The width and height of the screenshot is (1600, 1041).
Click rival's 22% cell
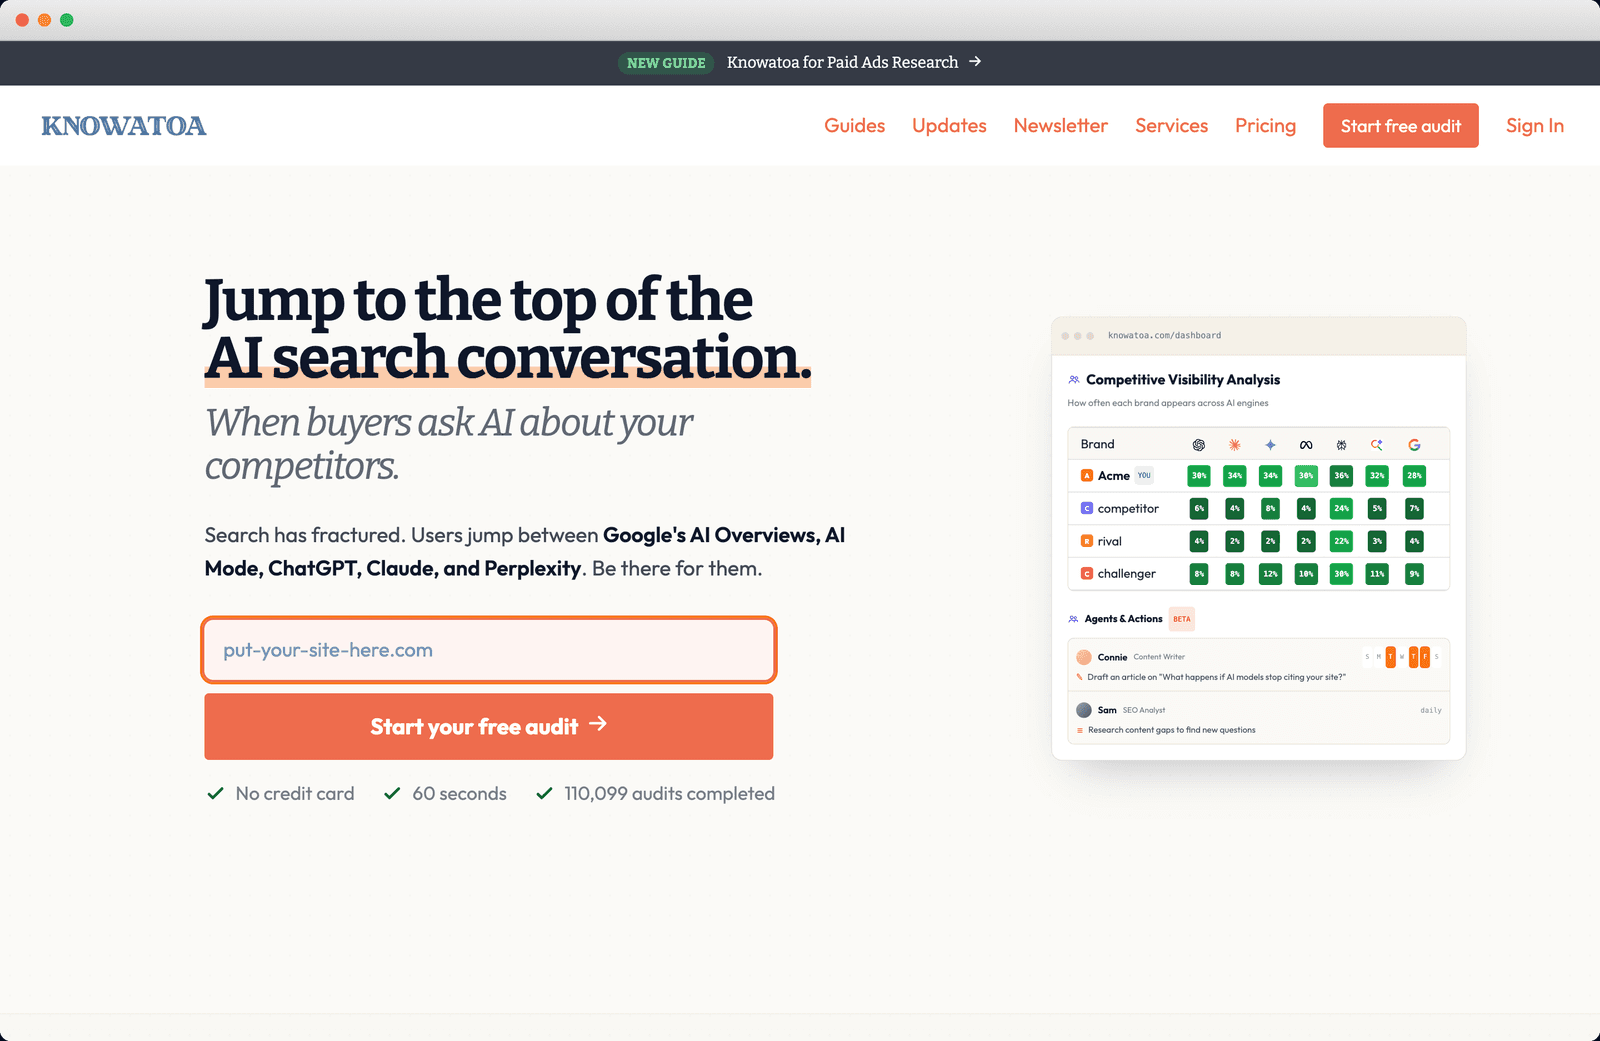click(1342, 541)
